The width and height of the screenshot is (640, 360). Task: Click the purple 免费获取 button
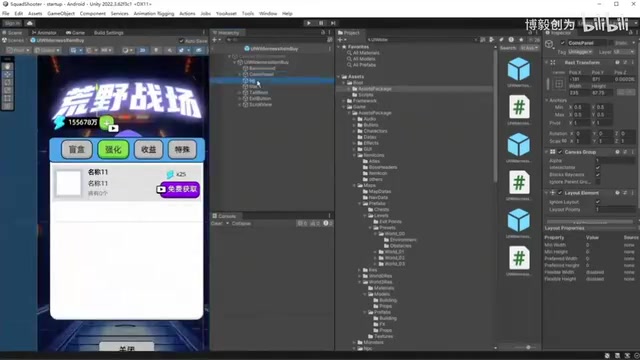click(179, 189)
